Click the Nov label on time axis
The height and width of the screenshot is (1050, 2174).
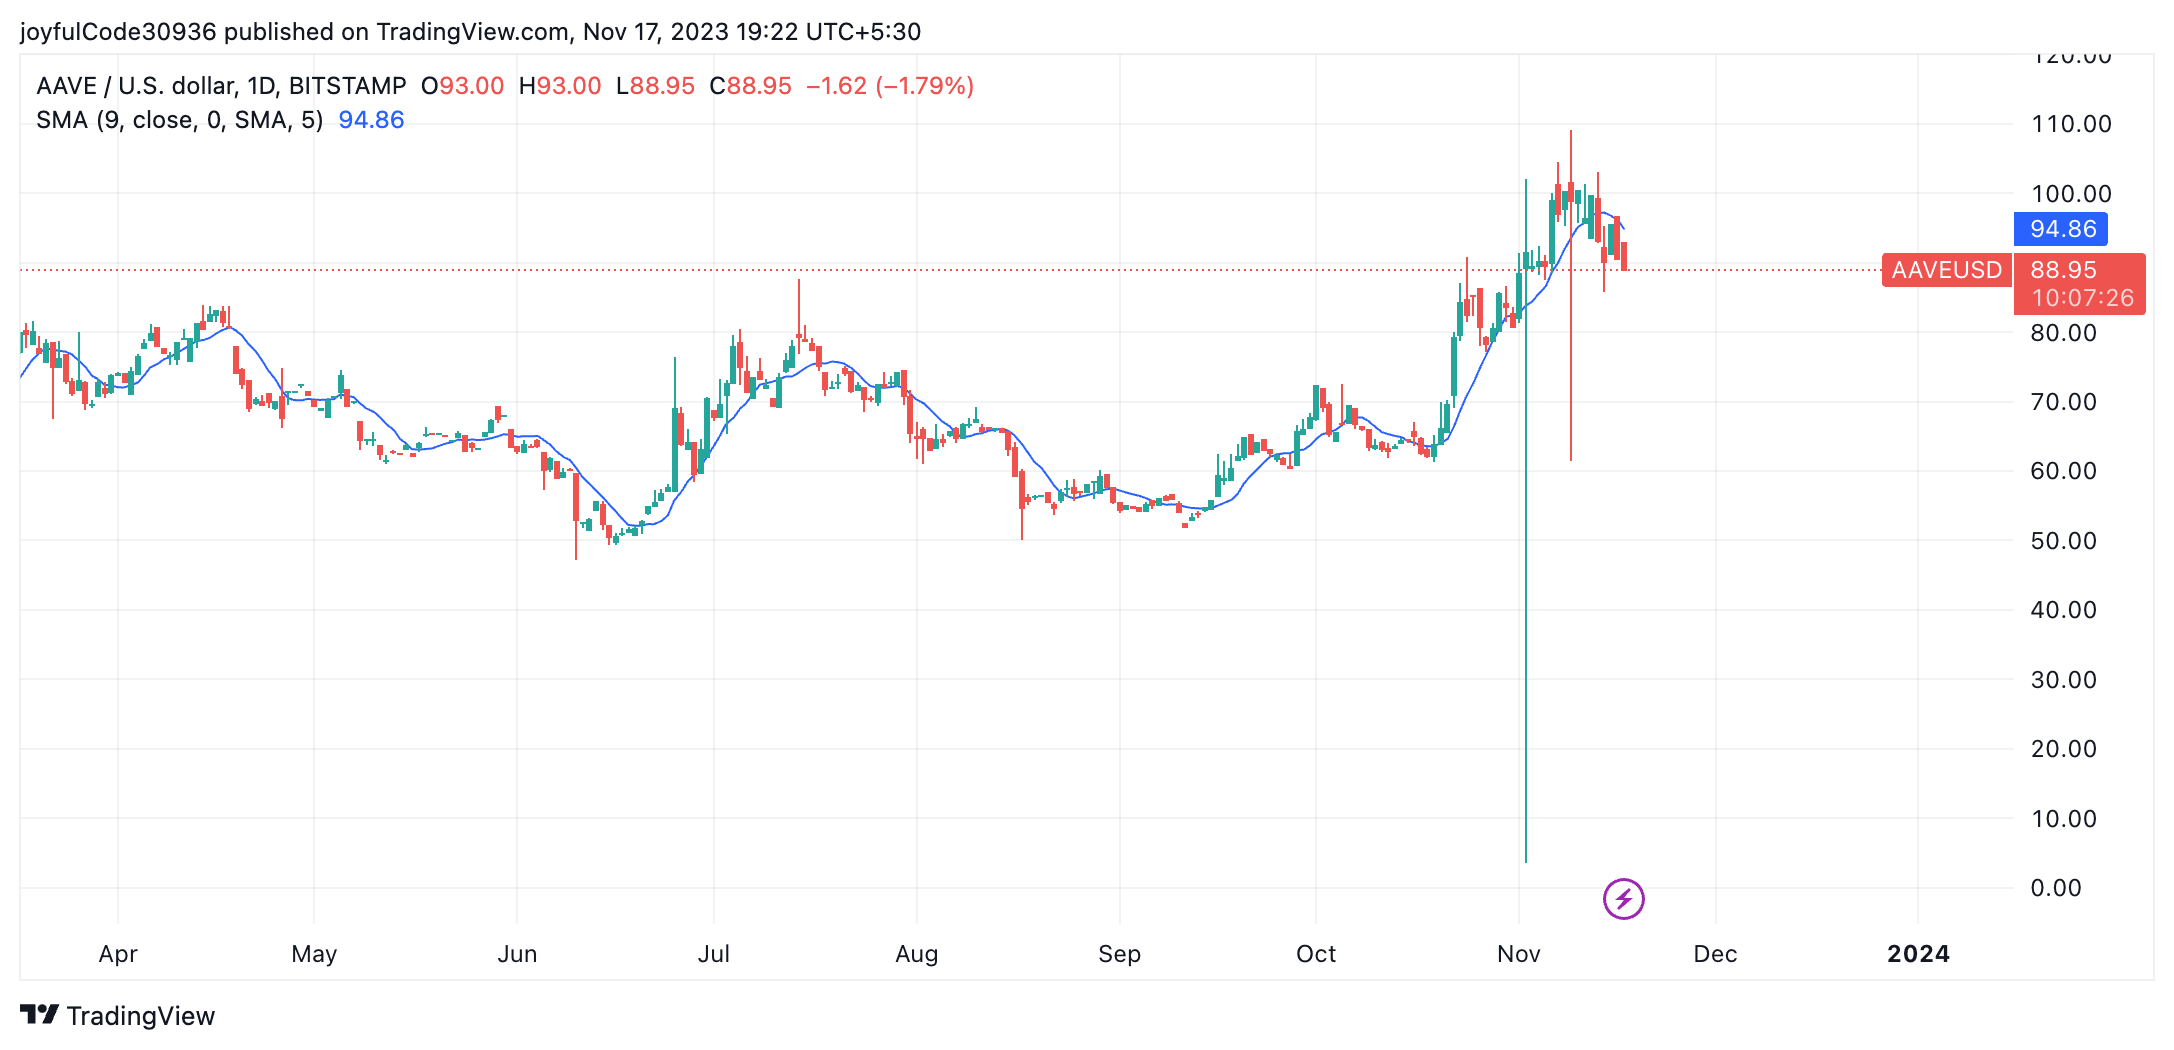1518,954
